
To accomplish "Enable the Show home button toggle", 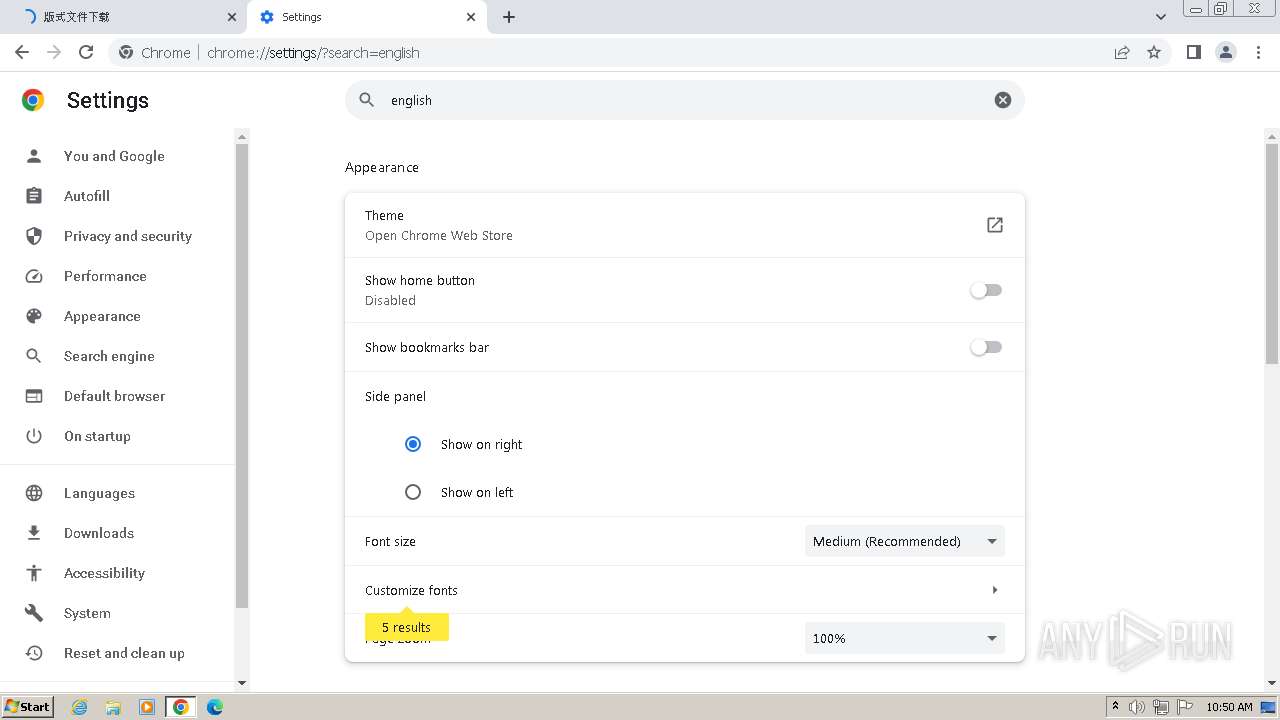I will [x=986, y=290].
